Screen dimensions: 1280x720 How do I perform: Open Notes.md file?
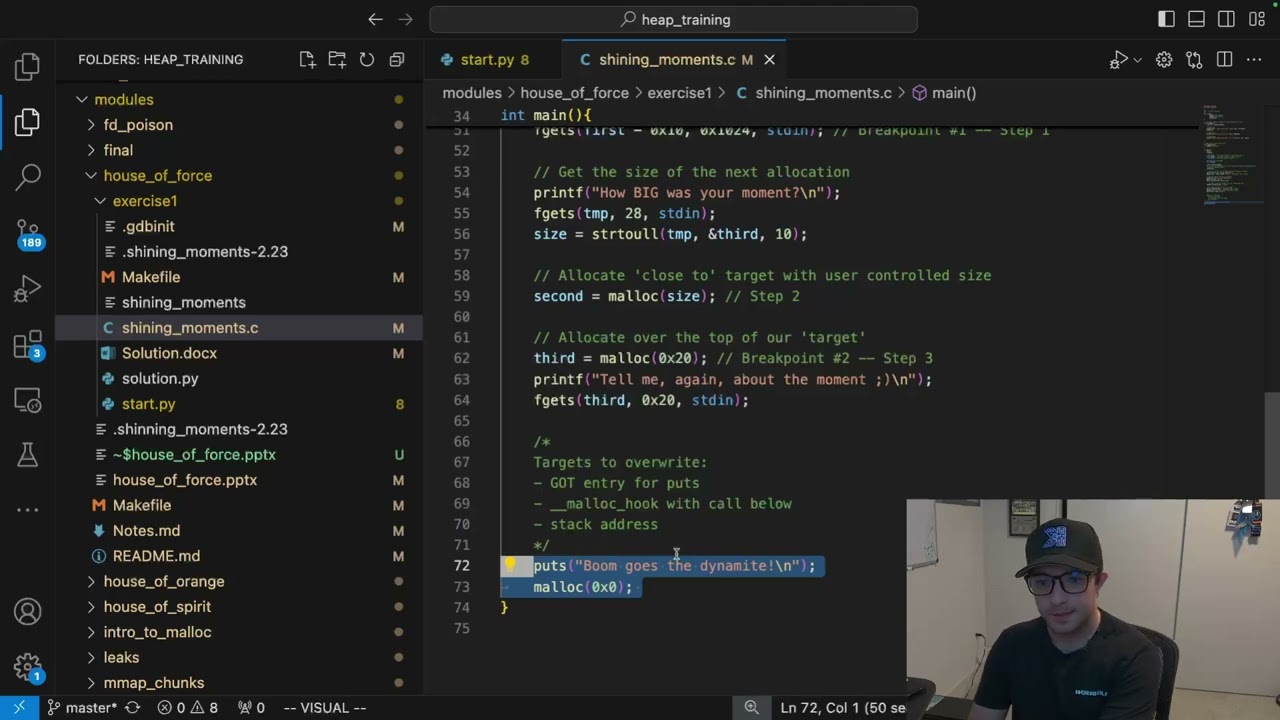click(x=239, y=531)
